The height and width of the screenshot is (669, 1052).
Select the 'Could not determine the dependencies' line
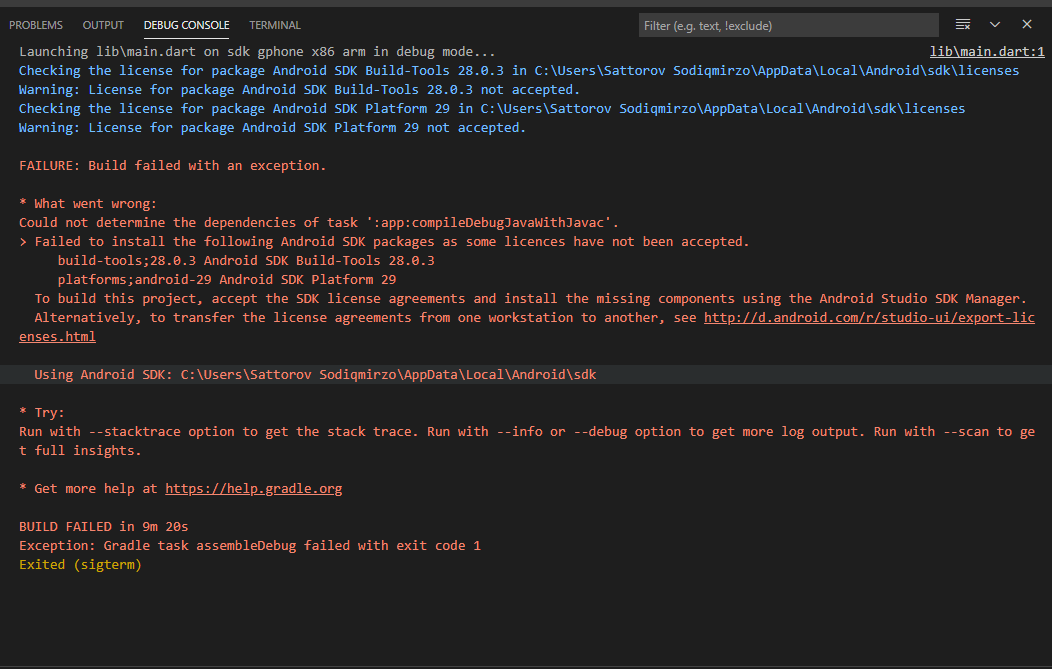[319, 222]
